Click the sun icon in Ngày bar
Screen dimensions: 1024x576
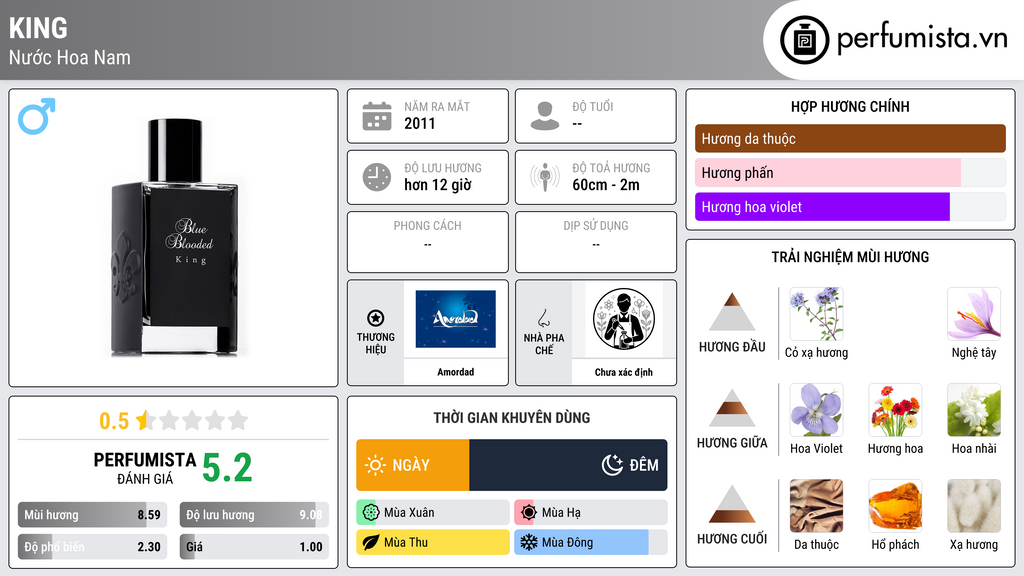click(x=375, y=465)
